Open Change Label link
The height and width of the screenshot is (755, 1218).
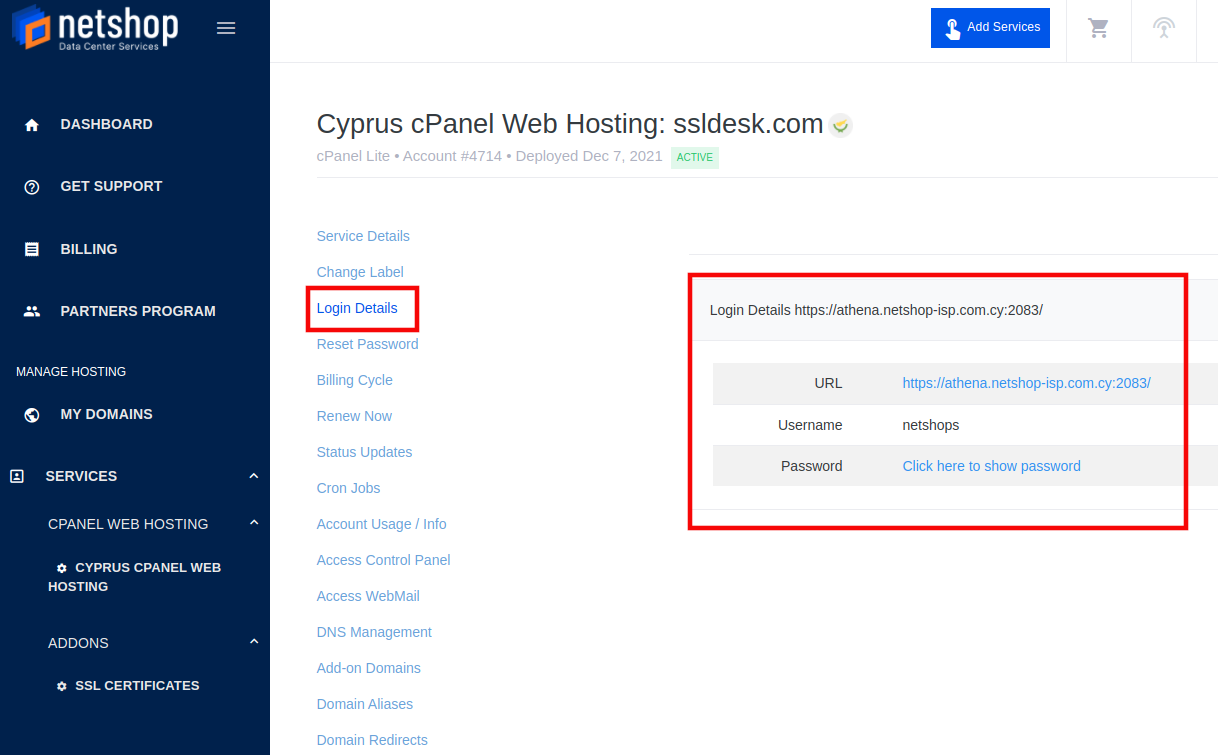360,272
